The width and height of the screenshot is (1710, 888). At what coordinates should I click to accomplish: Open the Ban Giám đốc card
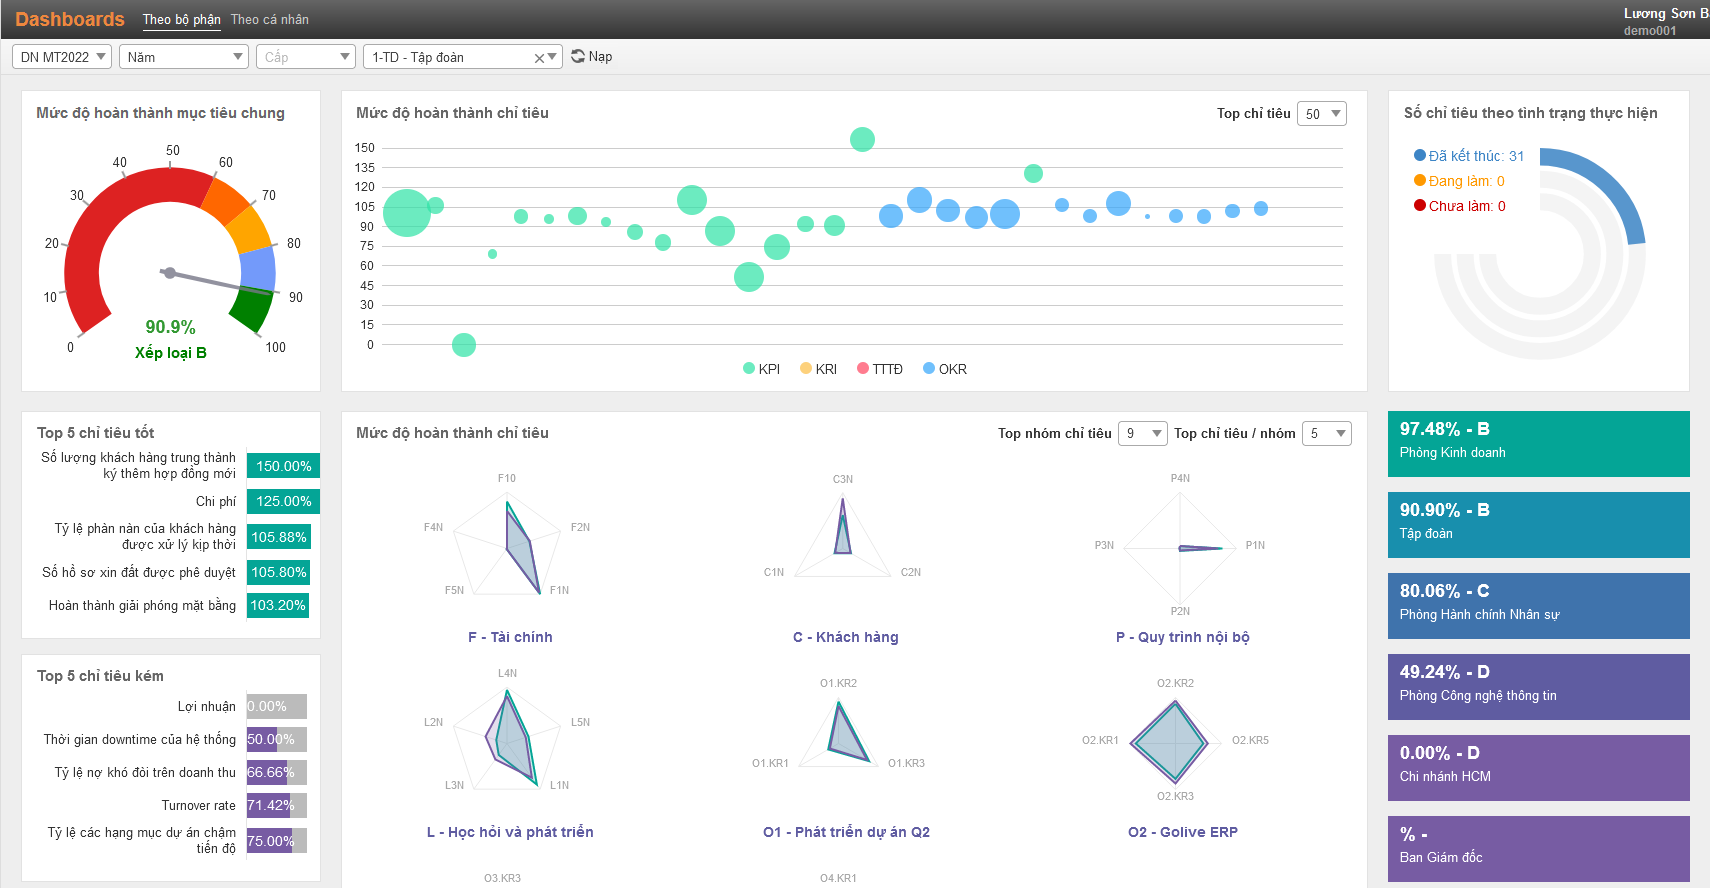[1538, 849]
